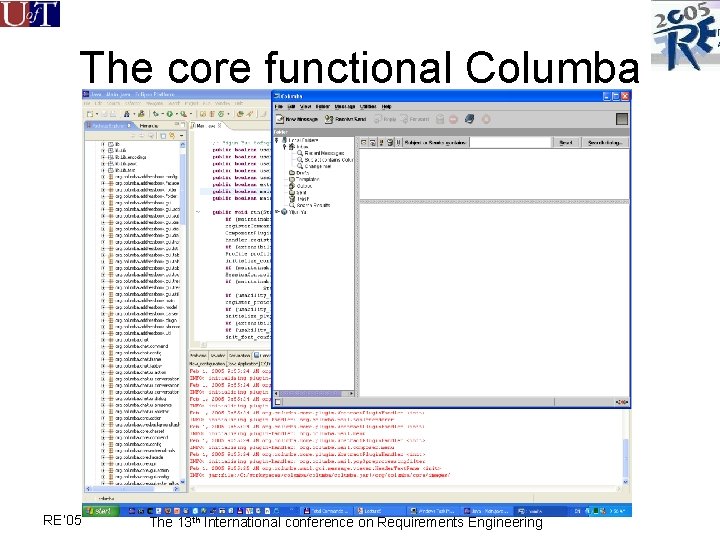720x540 pixels.
Task: Open 'Subject or Sender contains' filter dropdown
Action: pyautogui.click(x=435, y=142)
